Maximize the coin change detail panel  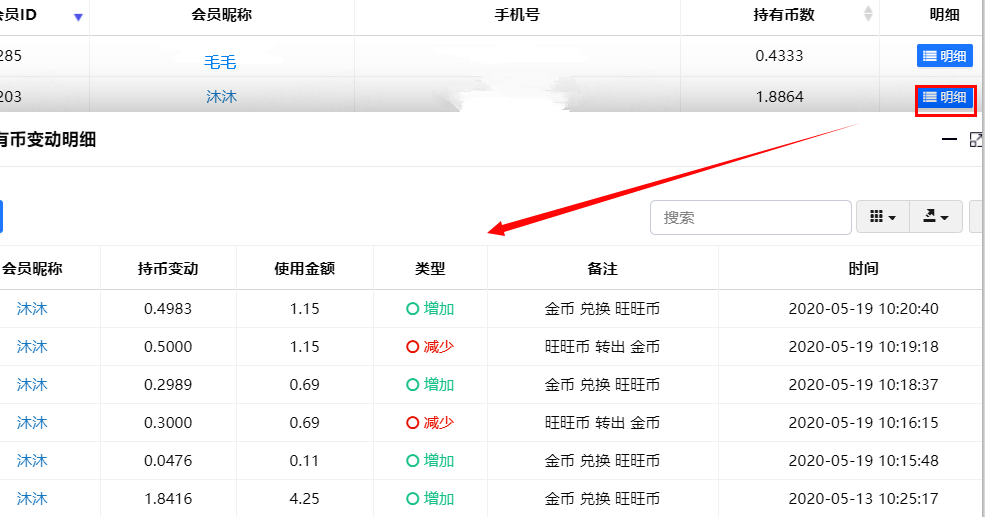[976, 139]
